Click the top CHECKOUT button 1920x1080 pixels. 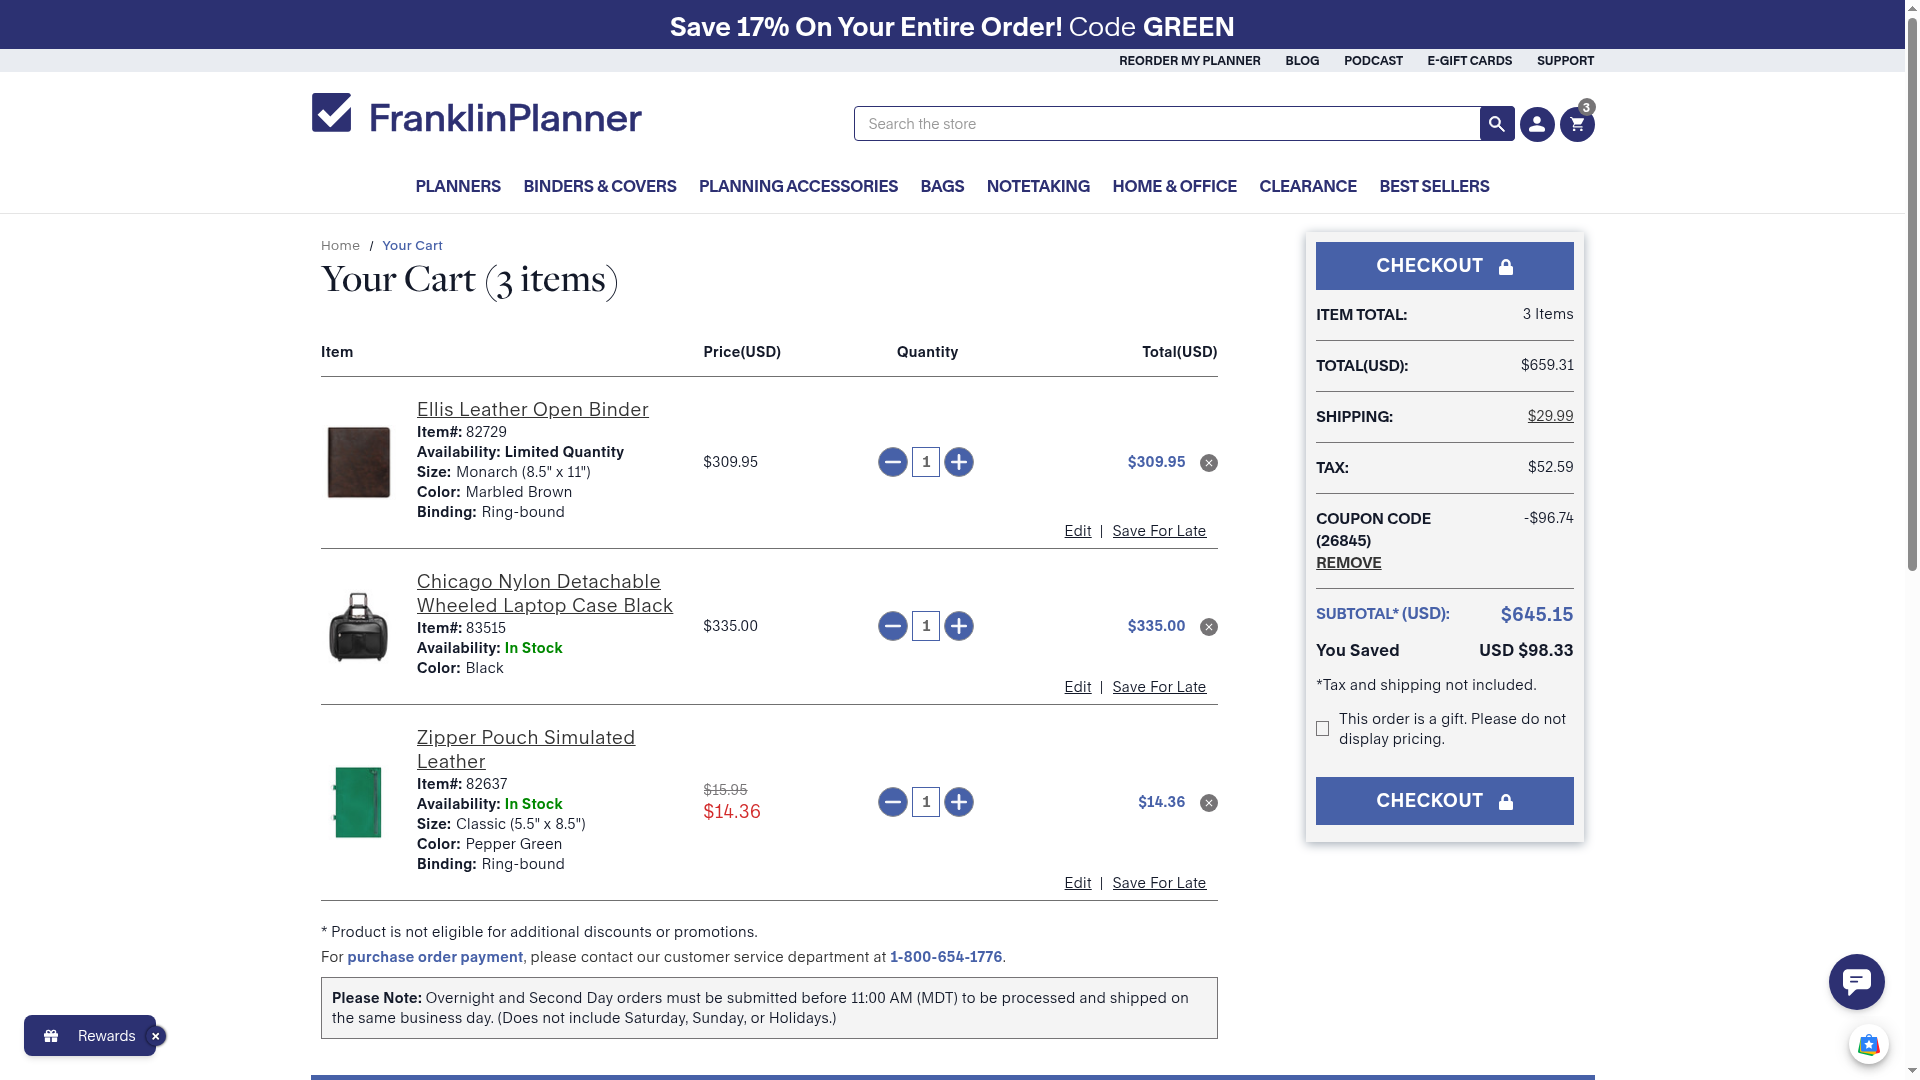[x=1443, y=266]
